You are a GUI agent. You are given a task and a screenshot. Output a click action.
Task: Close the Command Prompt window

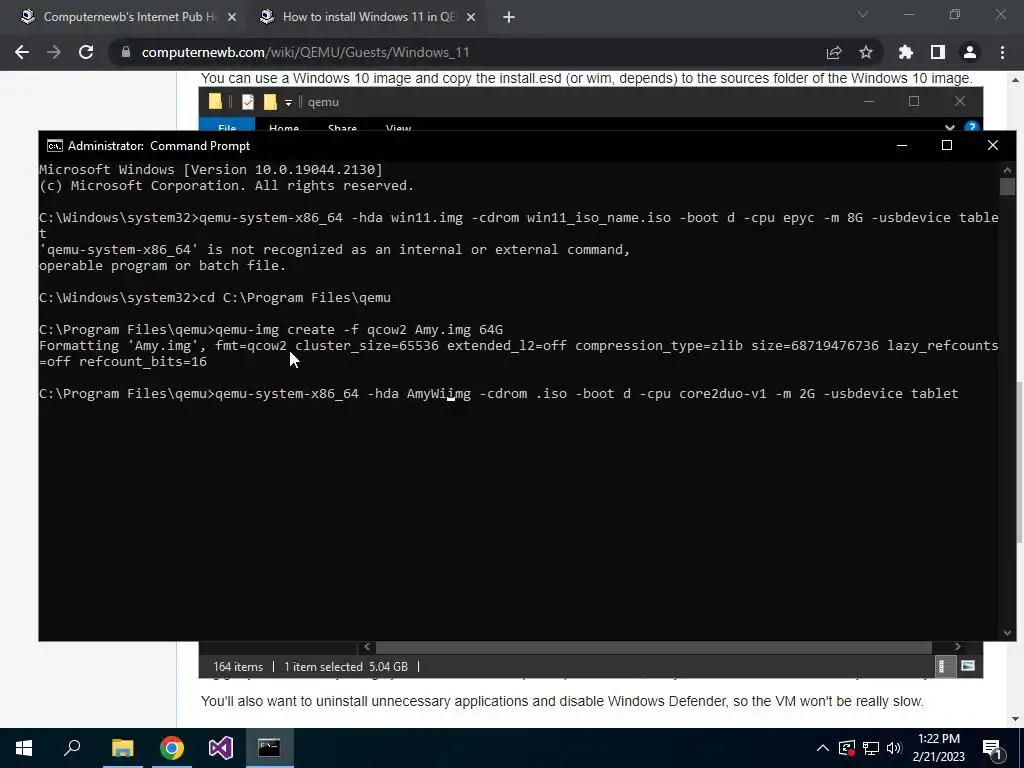pyautogui.click(x=993, y=145)
